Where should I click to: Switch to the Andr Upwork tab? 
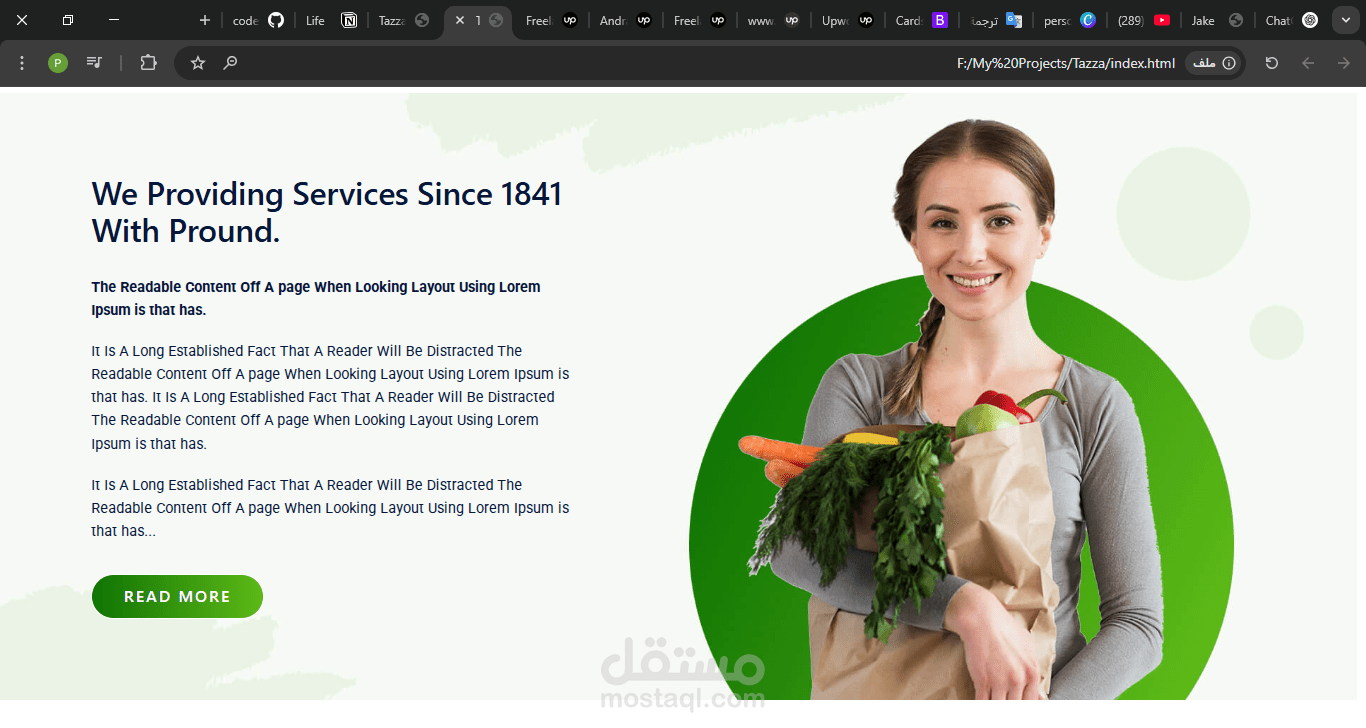pyautogui.click(x=626, y=20)
